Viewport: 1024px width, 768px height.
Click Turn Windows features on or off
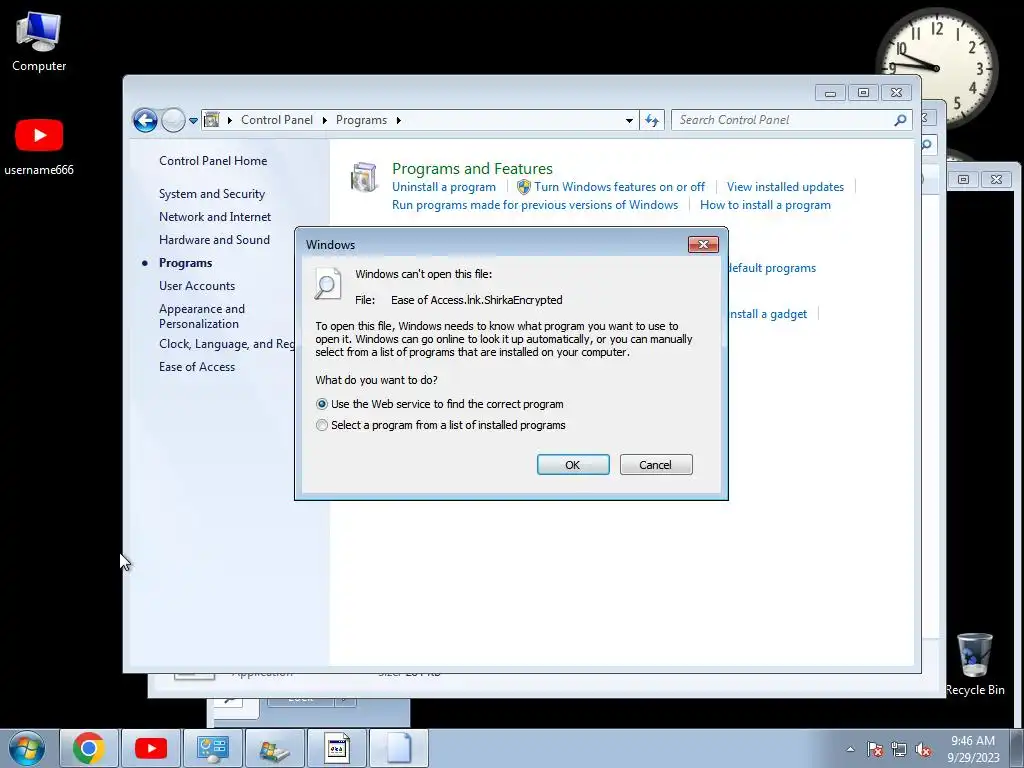pos(619,187)
